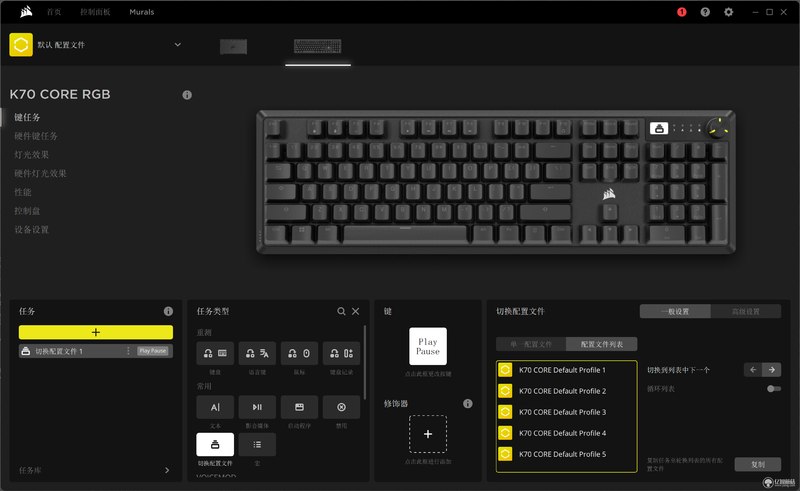This screenshot has width=800, height=491.
Task: Close the 任务类型 panel with the X
Action: click(356, 311)
